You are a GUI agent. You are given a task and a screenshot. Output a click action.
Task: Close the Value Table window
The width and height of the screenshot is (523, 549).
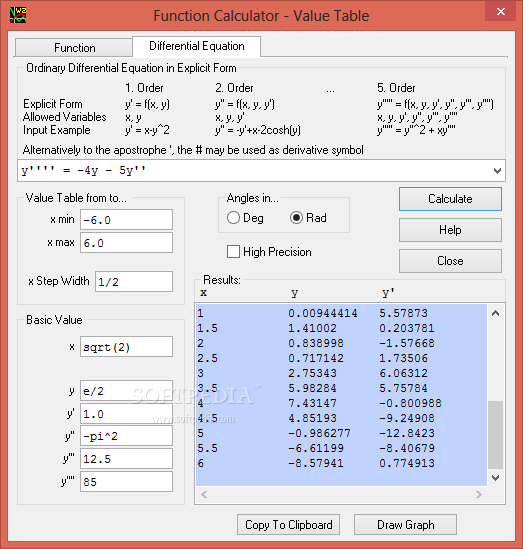pyautogui.click(x=501, y=12)
